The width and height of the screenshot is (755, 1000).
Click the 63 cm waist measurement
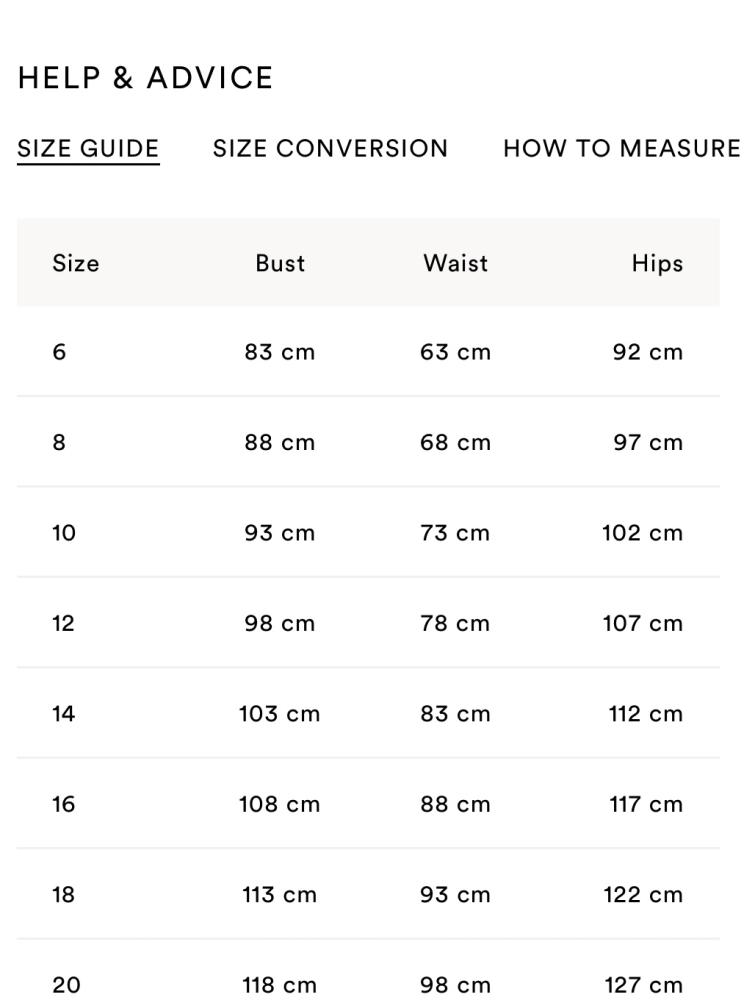click(x=455, y=352)
